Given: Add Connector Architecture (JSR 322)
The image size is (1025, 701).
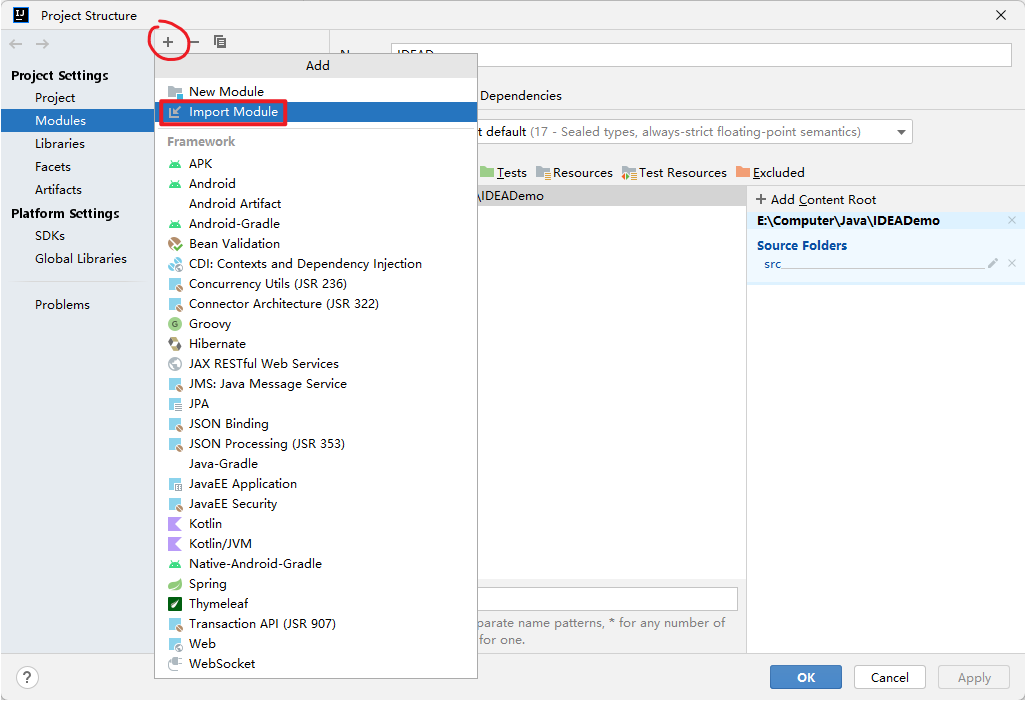Looking at the screenshot, I should [x=316, y=303].
